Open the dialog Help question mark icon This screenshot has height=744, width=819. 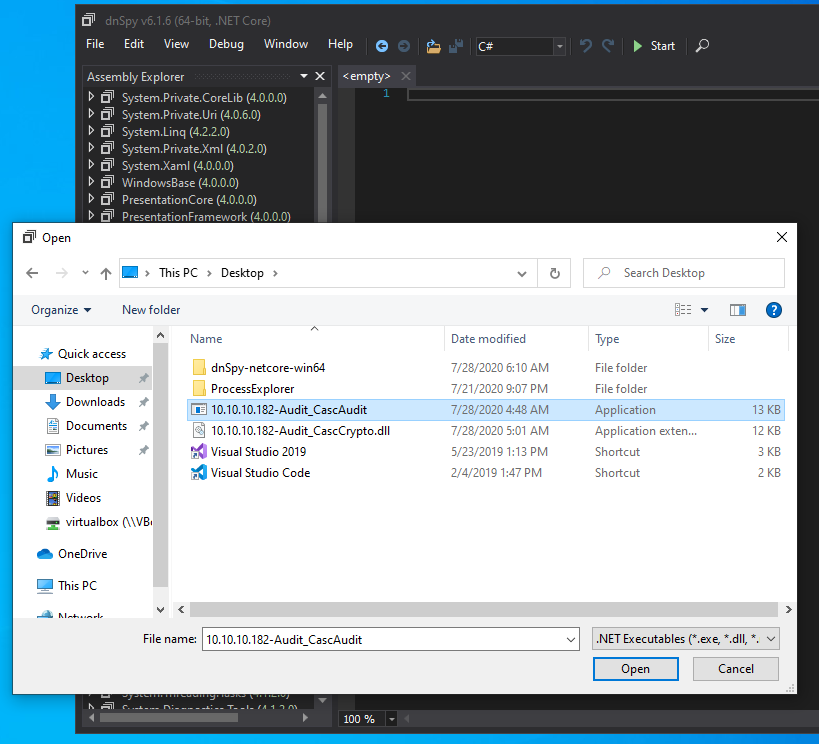[x=773, y=310]
